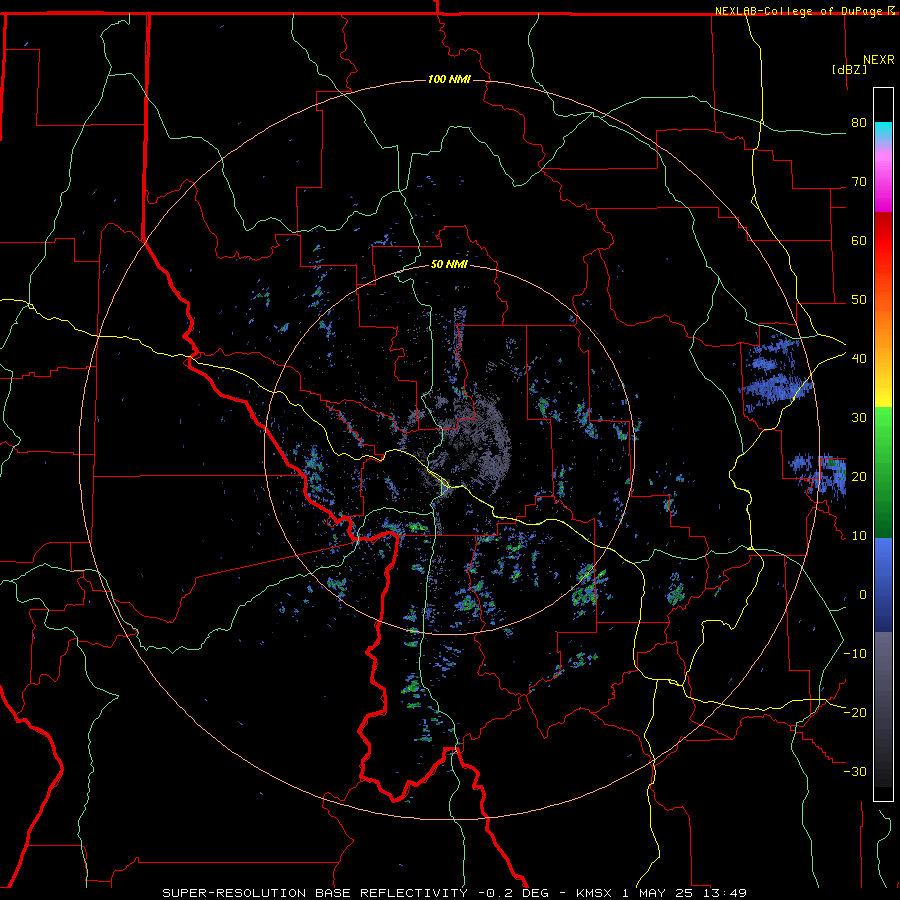
Task: Click the 60 value on dBZ scale
Action: pyautogui.click(x=859, y=240)
